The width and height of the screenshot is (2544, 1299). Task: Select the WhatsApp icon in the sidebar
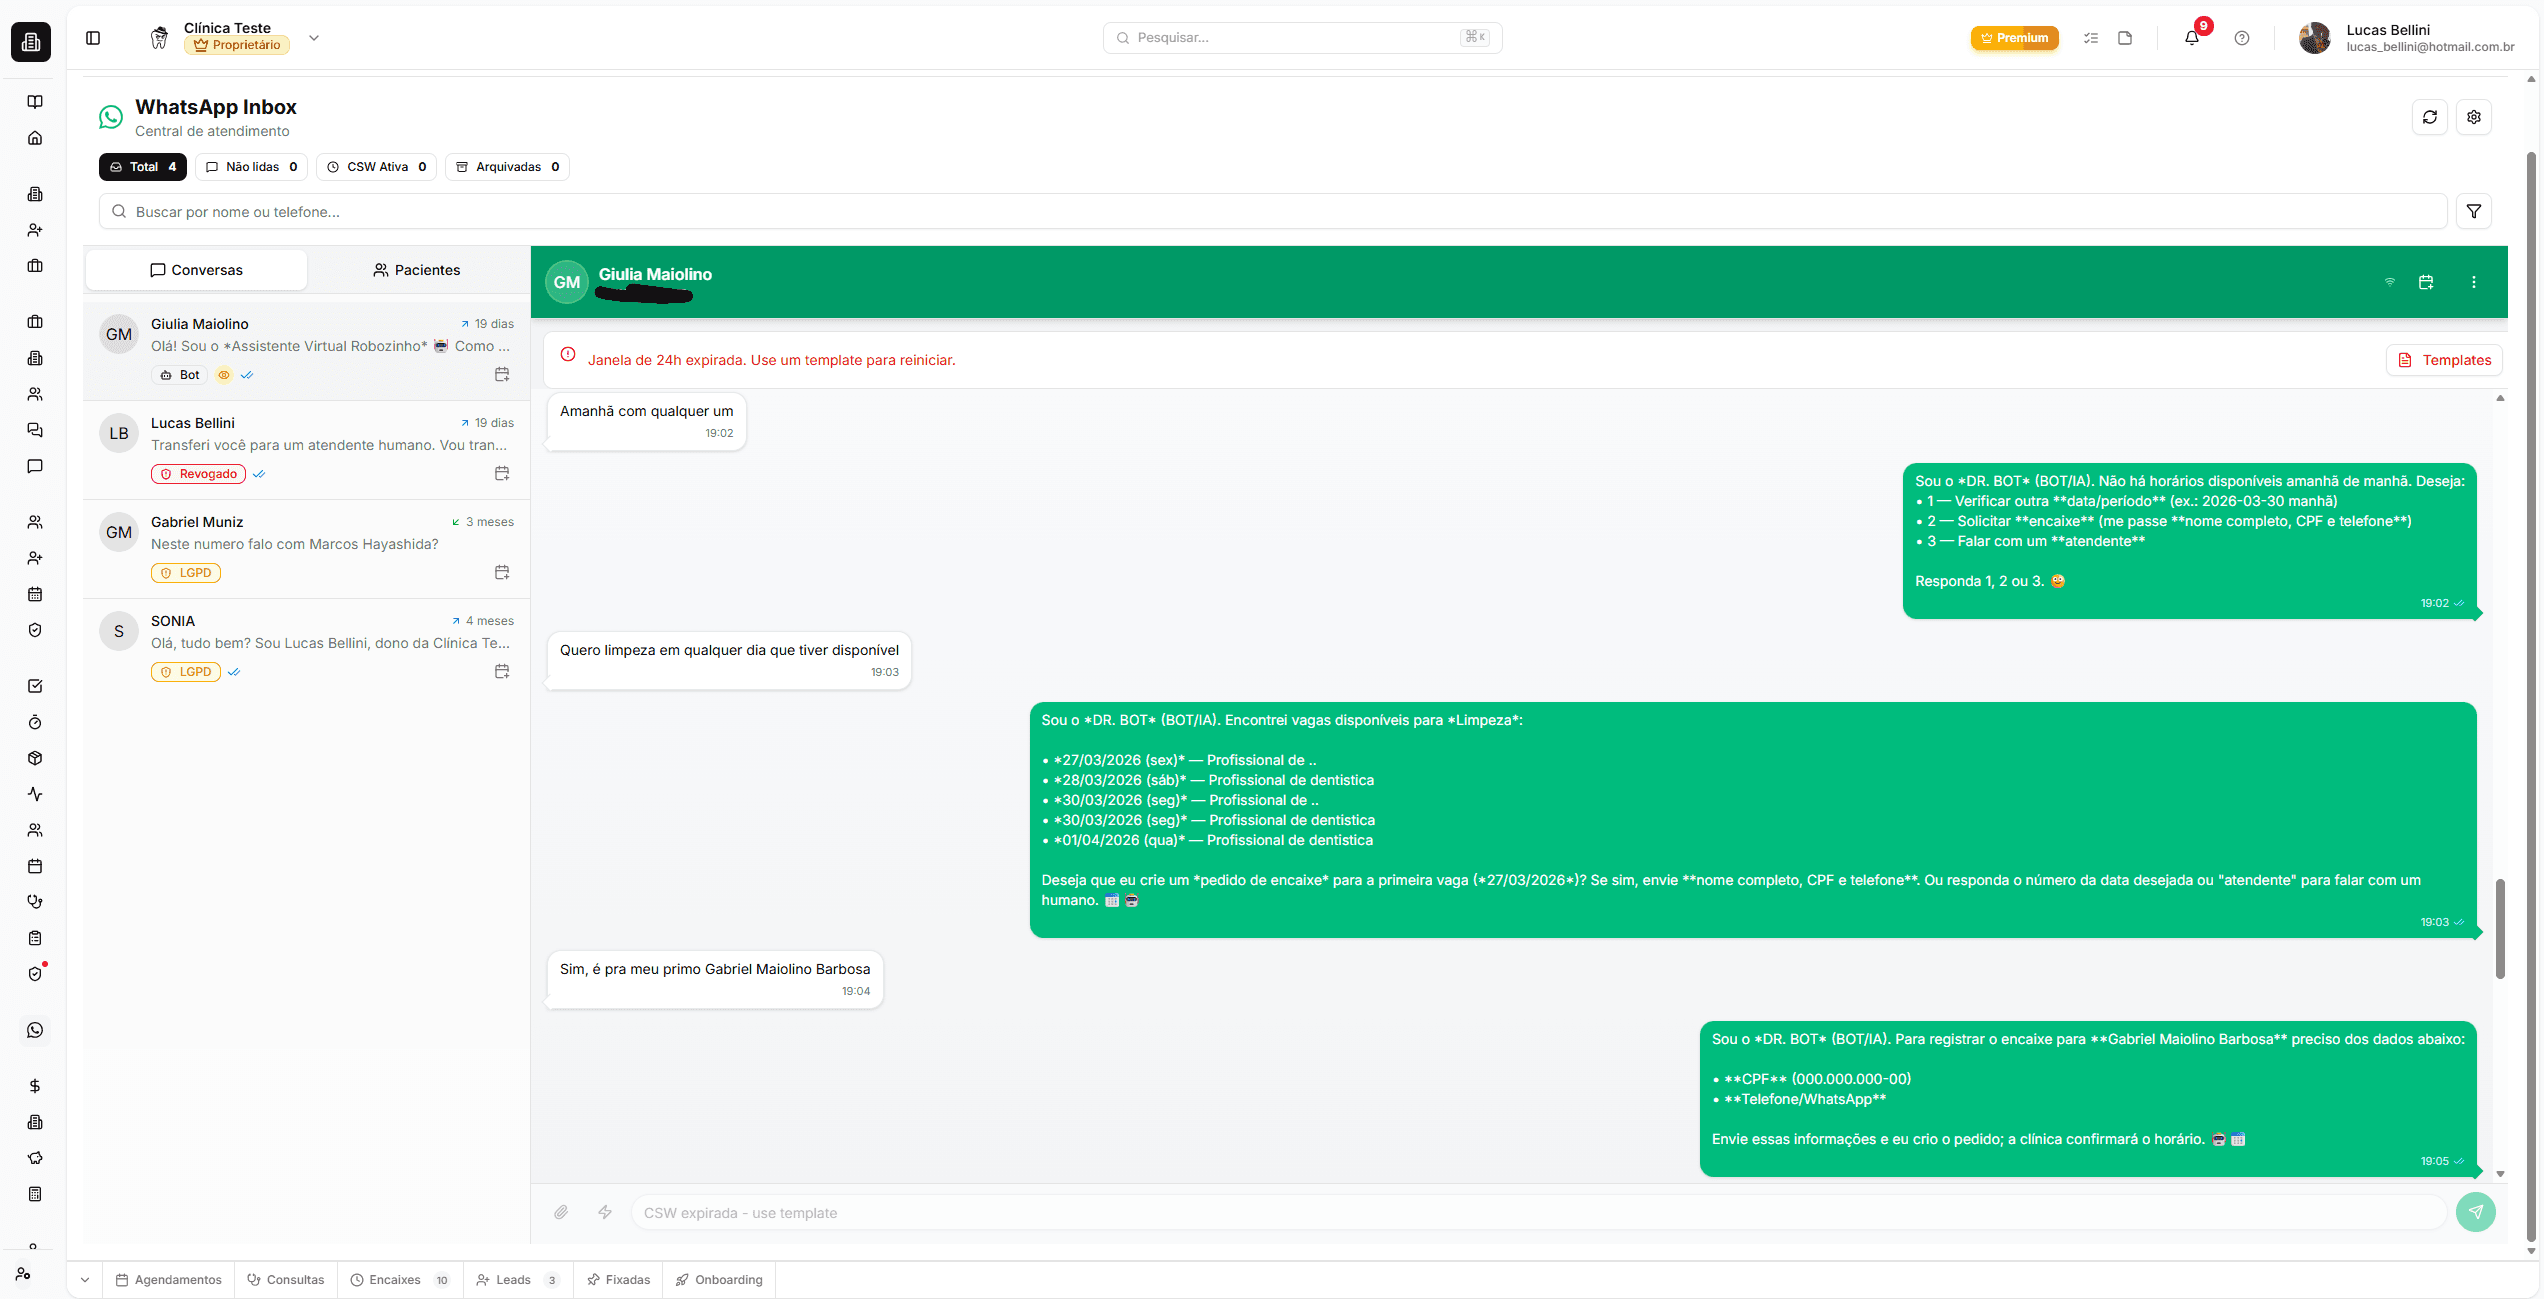[x=35, y=1030]
